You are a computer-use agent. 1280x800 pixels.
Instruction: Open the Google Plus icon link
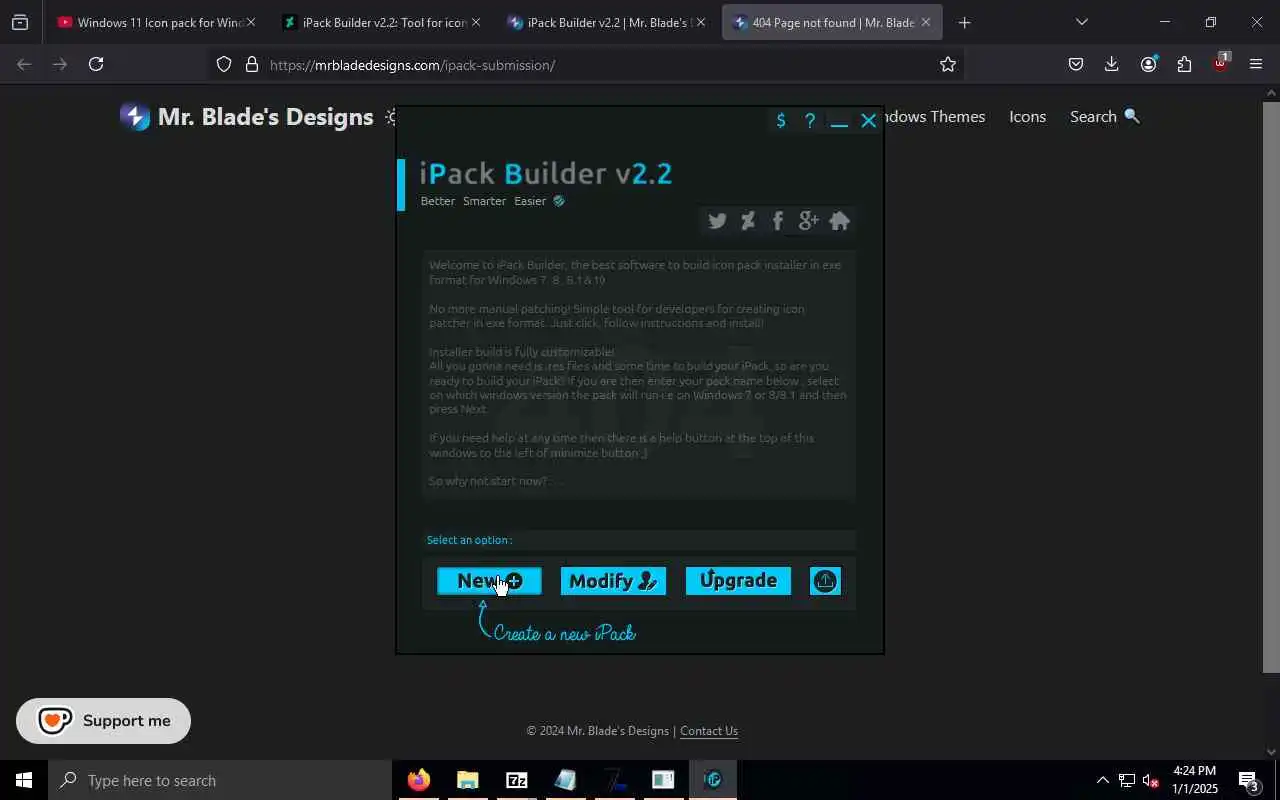(x=808, y=221)
